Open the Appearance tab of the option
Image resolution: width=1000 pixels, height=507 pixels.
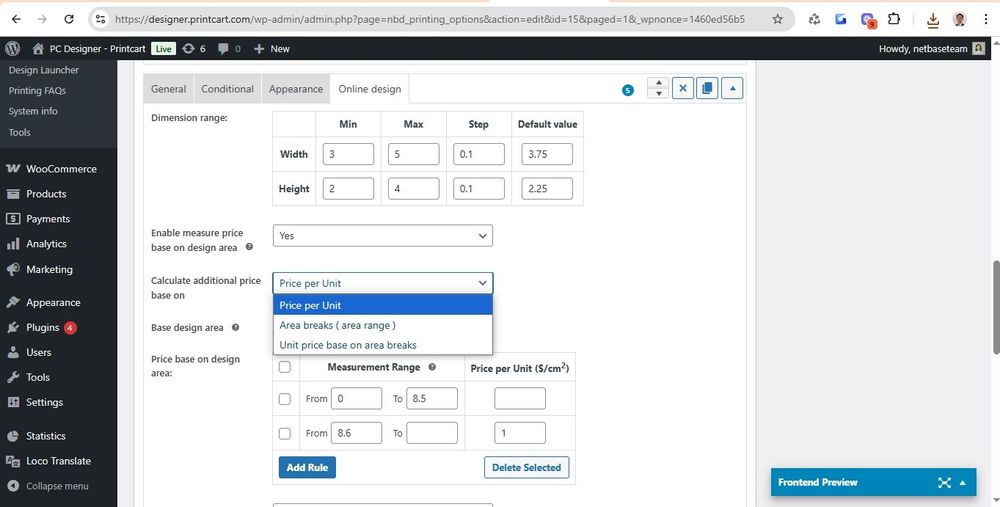click(296, 89)
